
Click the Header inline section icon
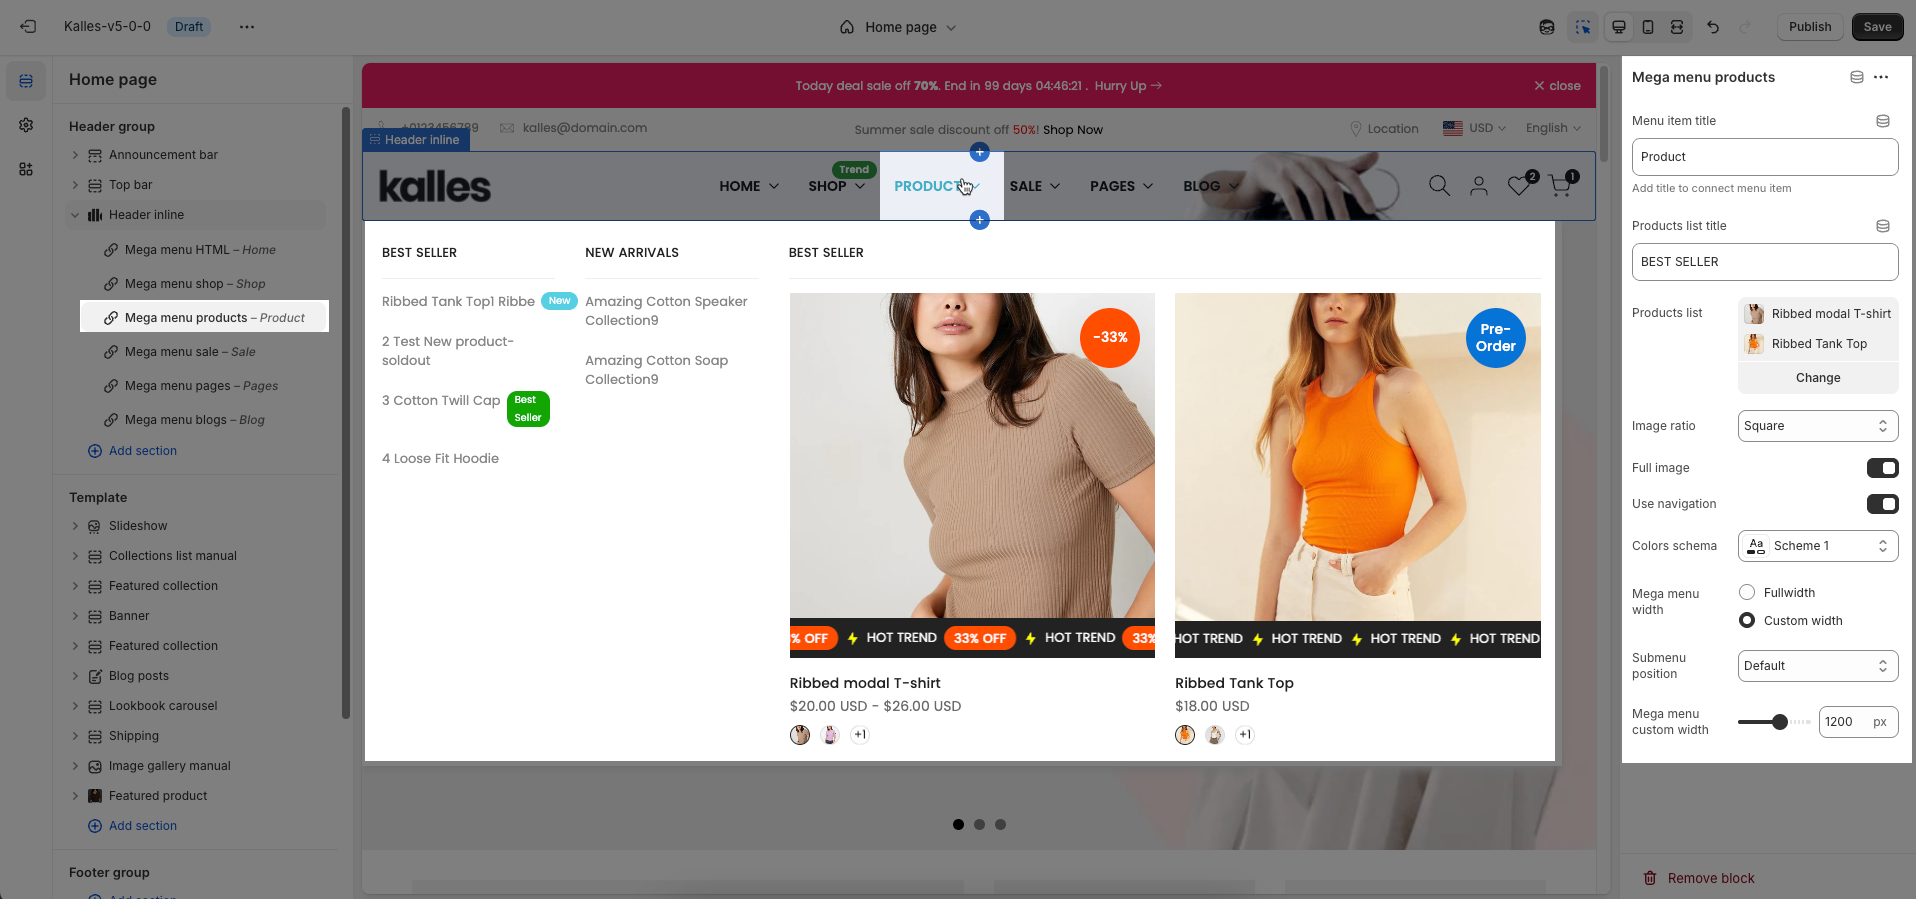point(95,215)
